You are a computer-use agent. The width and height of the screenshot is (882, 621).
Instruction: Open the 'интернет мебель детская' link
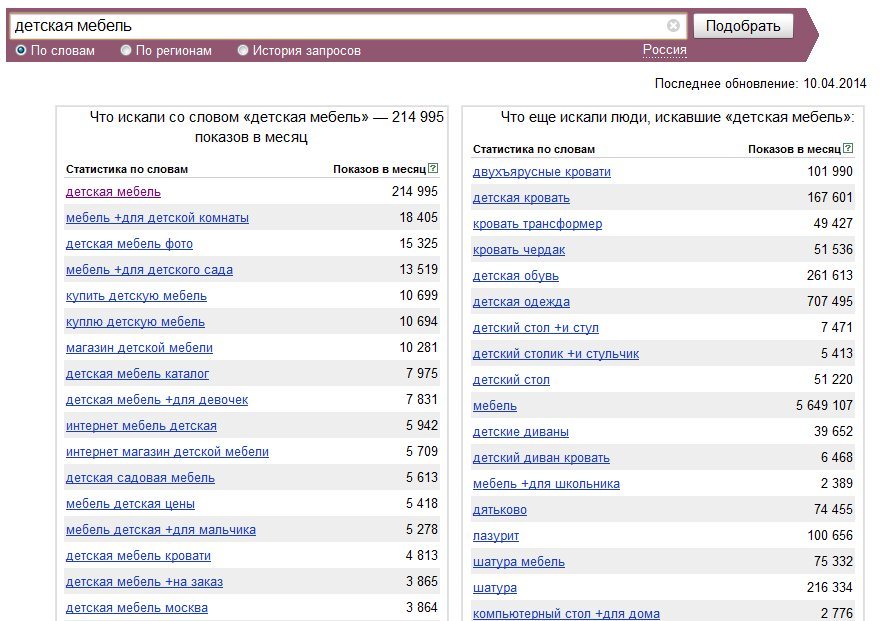141,425
